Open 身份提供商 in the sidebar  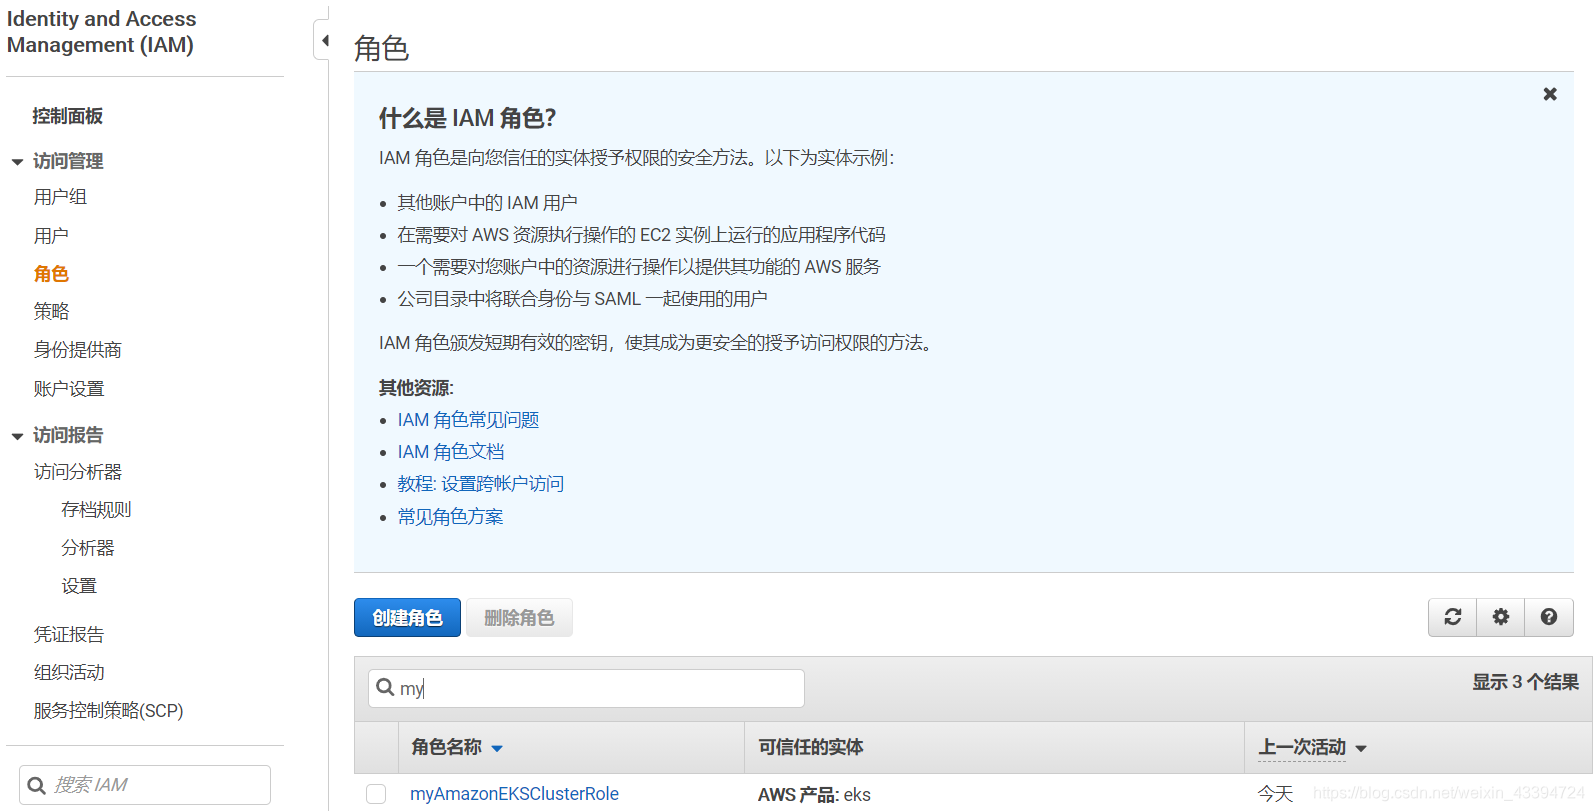78,350
